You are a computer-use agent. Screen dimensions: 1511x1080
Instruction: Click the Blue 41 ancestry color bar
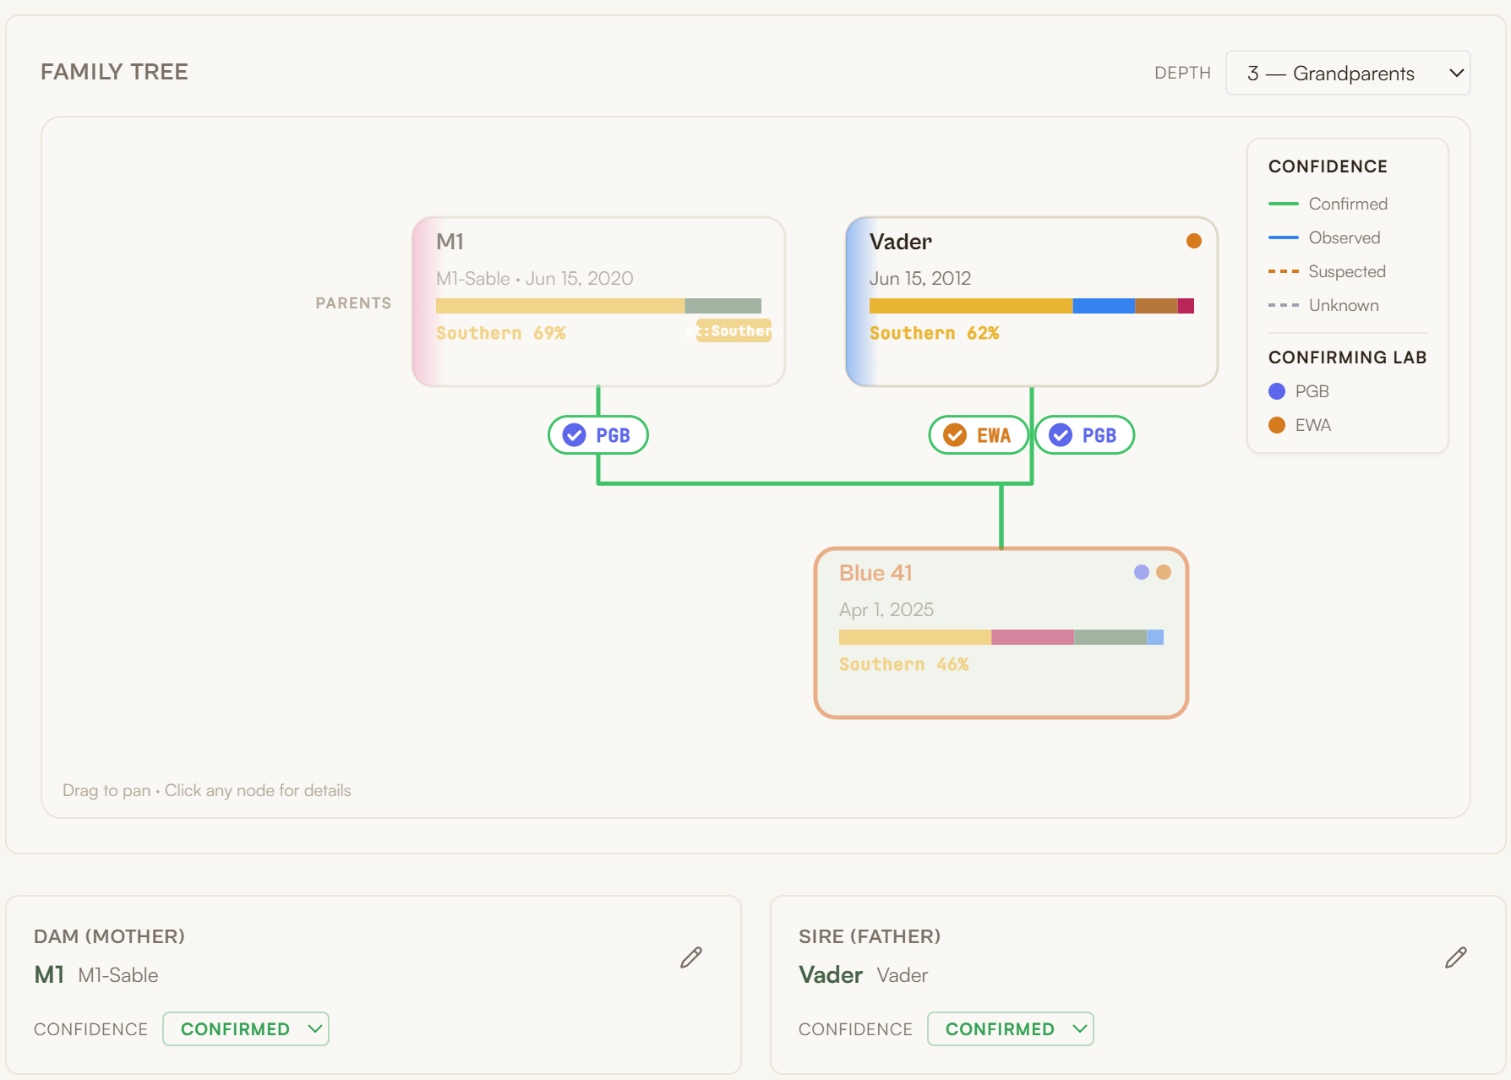[1001, 637]
